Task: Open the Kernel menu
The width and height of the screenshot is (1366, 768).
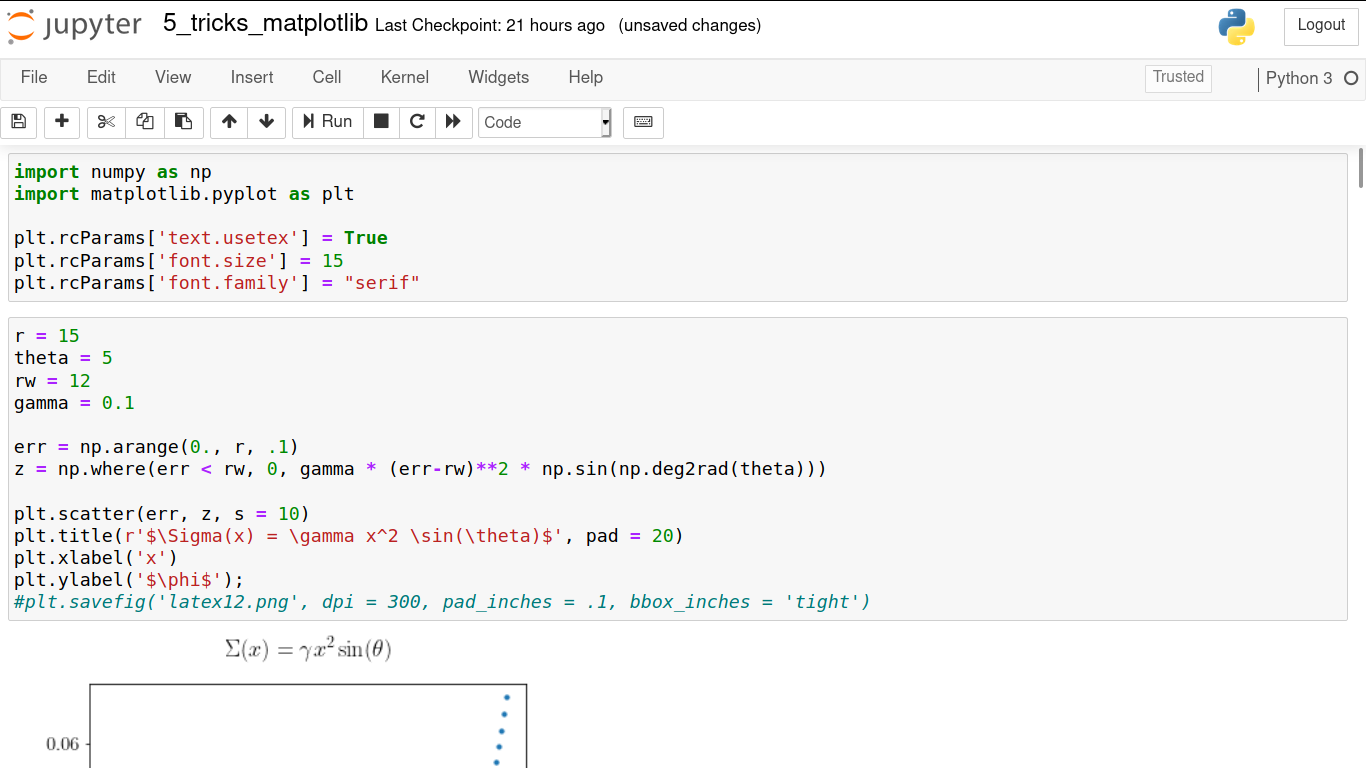Action: tap(404, 77)
